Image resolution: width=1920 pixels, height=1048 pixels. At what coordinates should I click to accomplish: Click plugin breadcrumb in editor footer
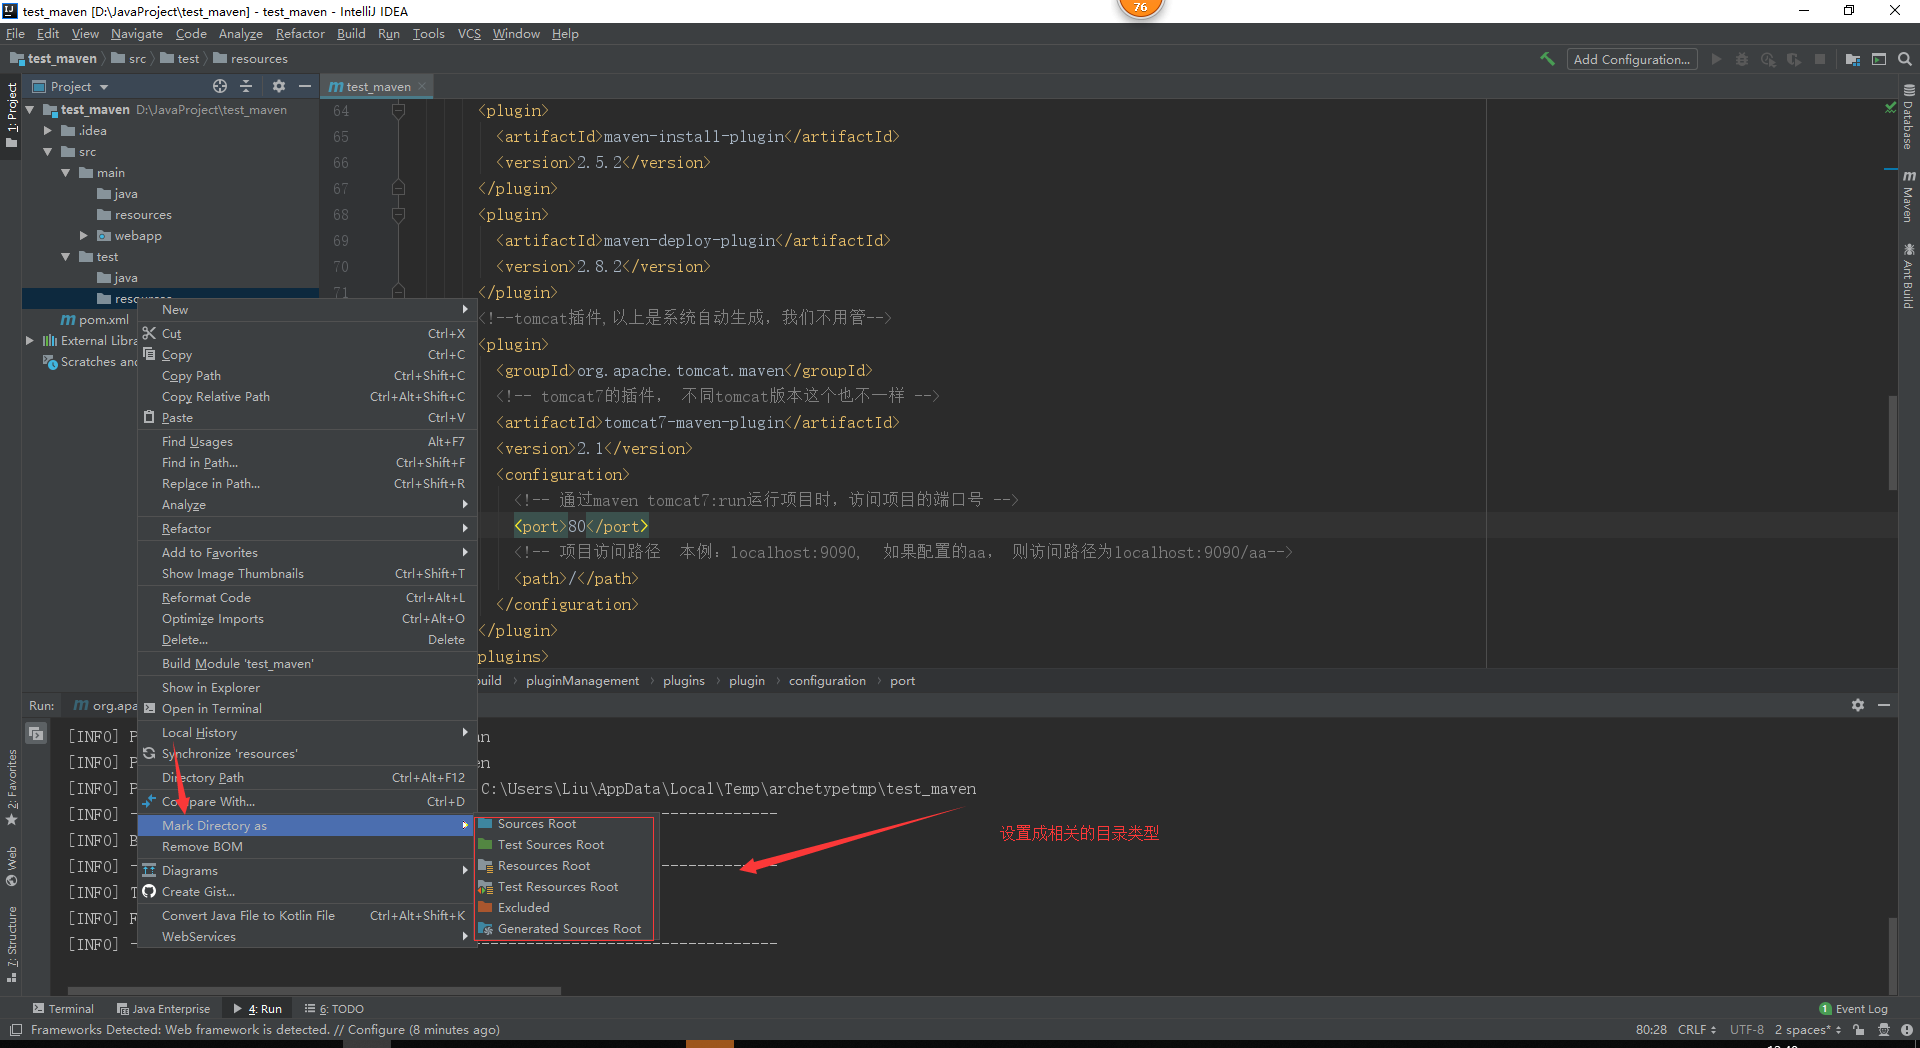[x=746, y=681]
